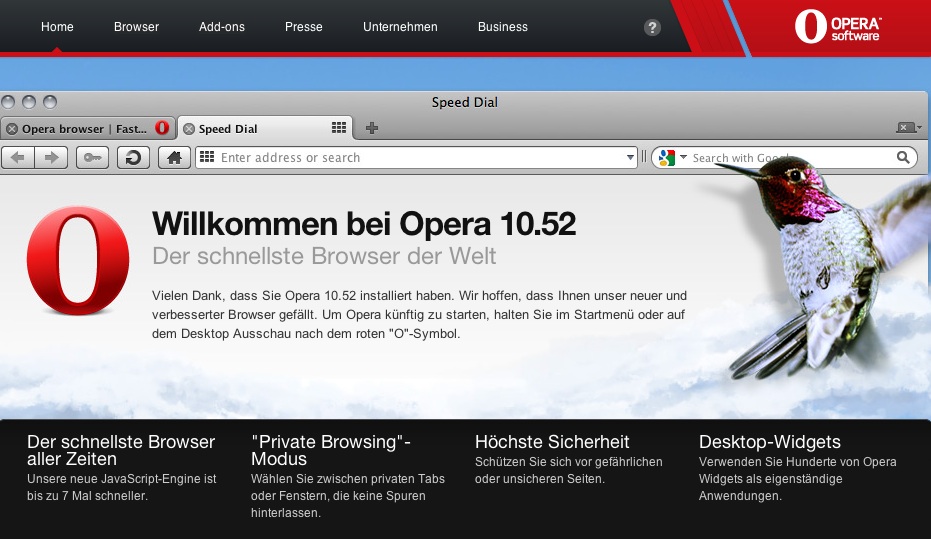Add a new tab with plus button
Viewport: 931px width, 539px height.
372,128
